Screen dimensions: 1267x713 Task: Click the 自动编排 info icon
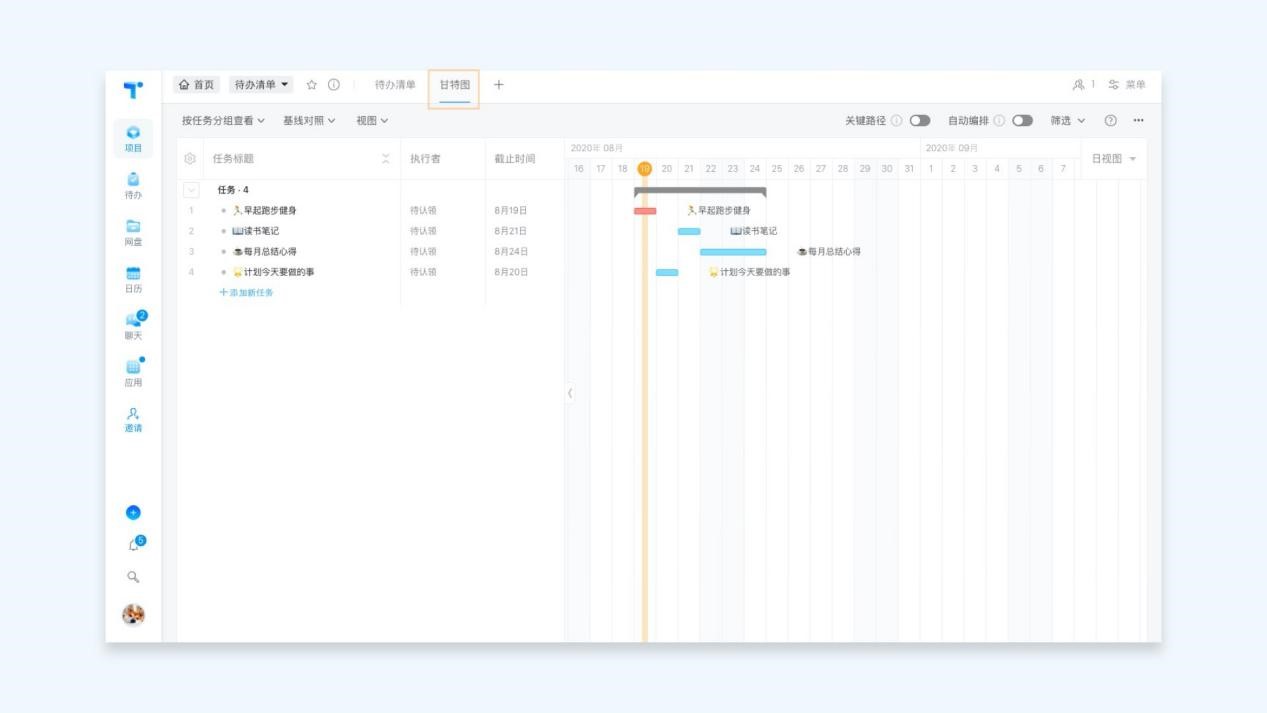pyautogui.click(x=999, y=120)
